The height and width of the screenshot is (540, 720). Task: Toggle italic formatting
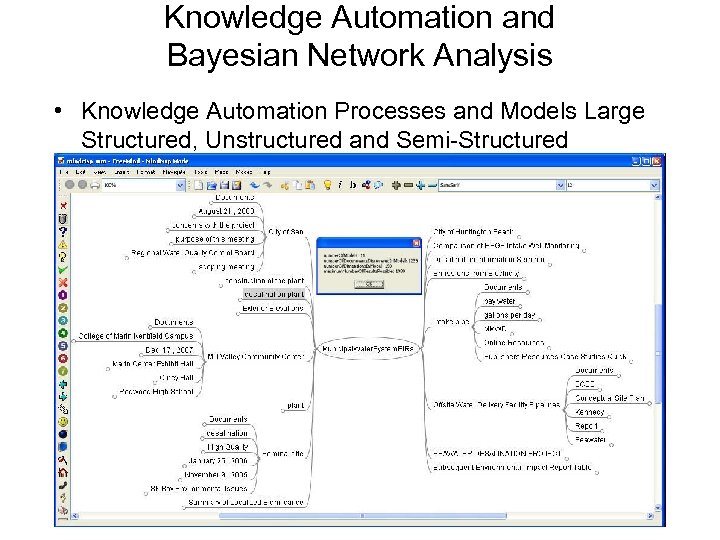tap(340, 185)
